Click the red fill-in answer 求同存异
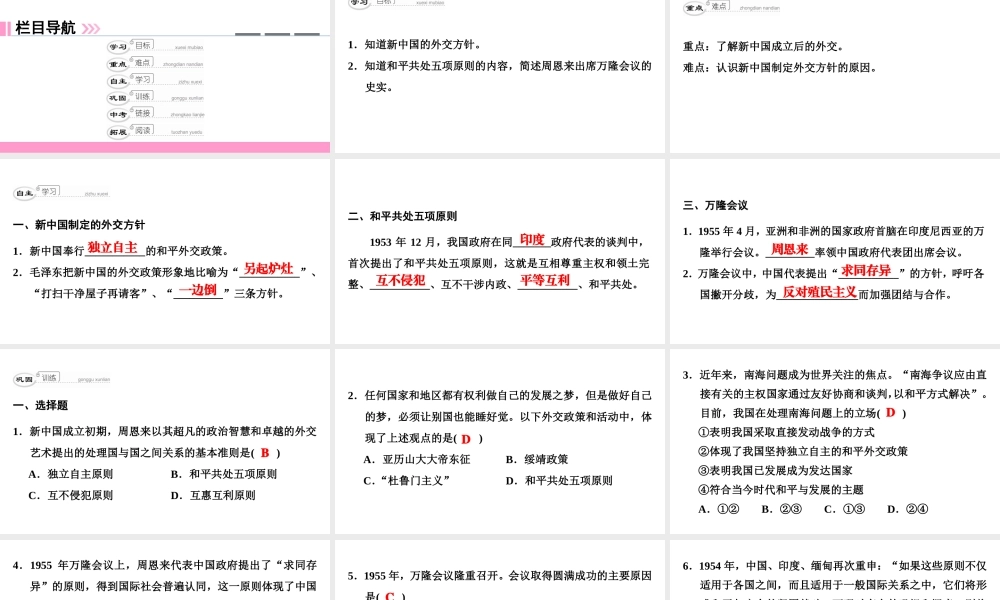This screenshot has width=1000, height=600. pos(865,270)
